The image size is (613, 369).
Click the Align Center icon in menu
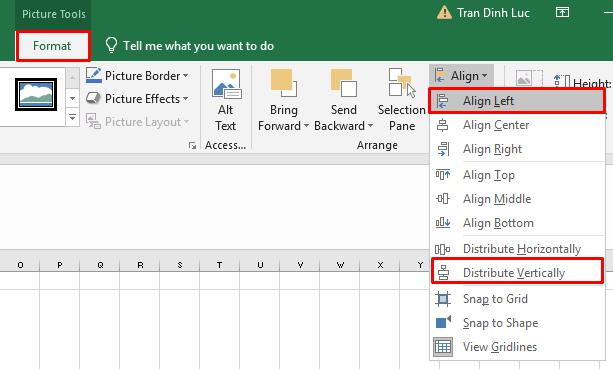pyautogui.click(x=443, y=125)
